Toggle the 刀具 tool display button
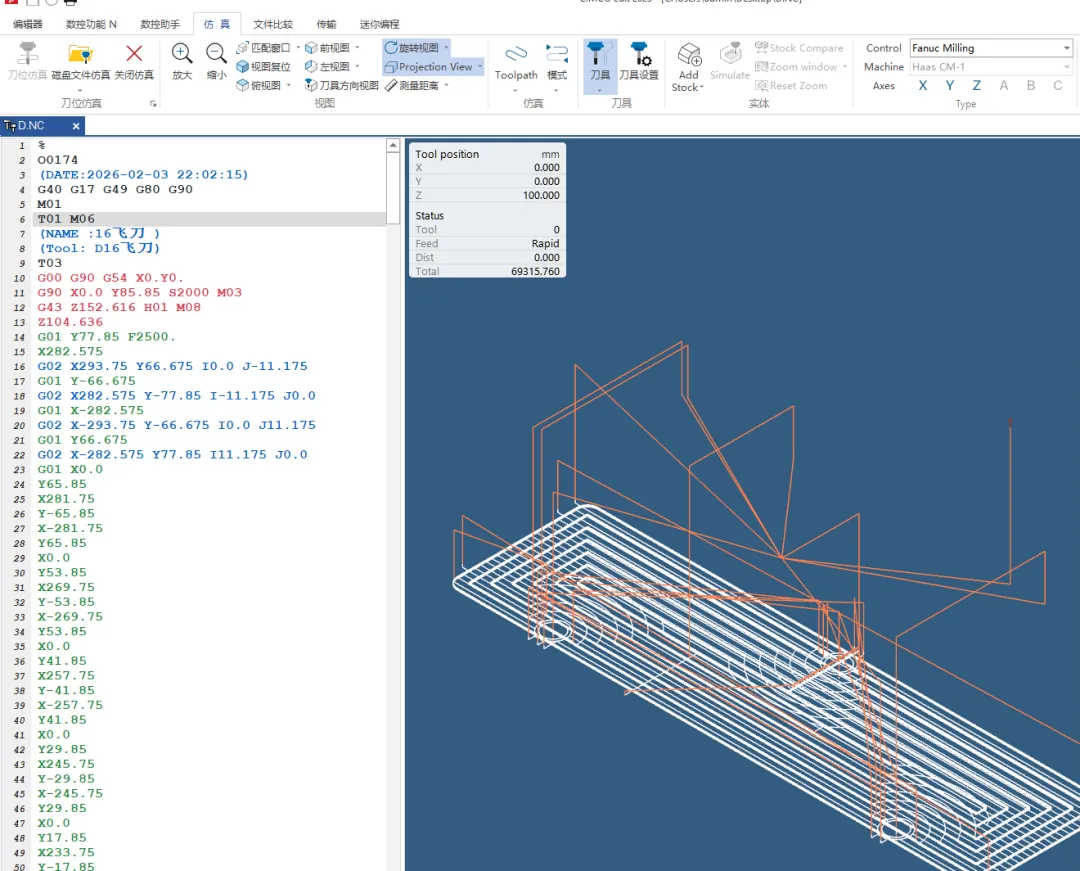 click(600, 58)
